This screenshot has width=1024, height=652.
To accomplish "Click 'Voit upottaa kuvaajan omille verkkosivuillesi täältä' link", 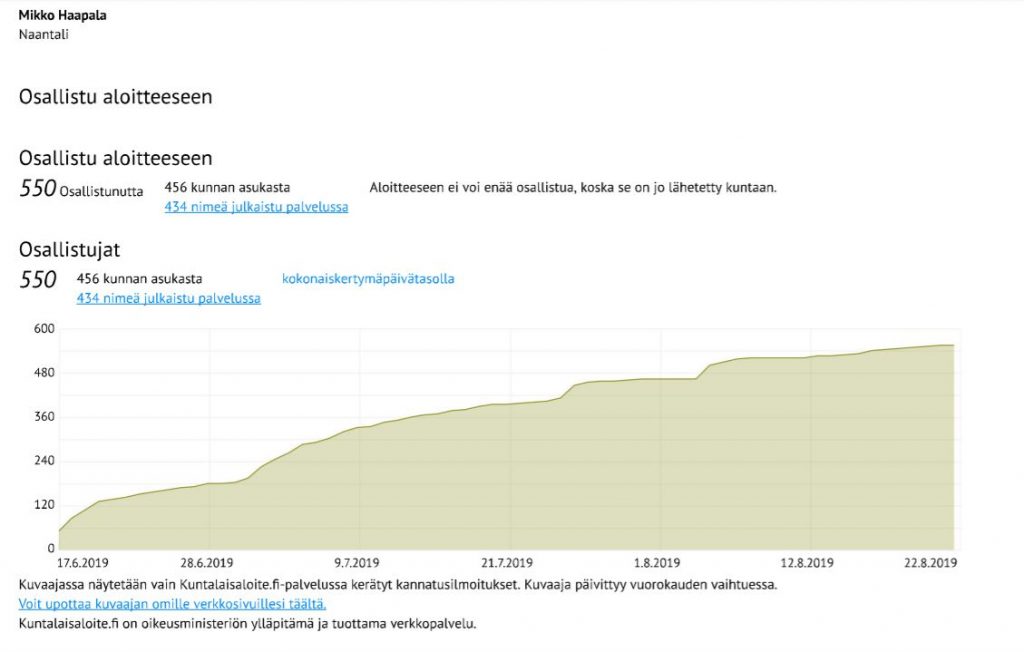I will tap(172, 604).
